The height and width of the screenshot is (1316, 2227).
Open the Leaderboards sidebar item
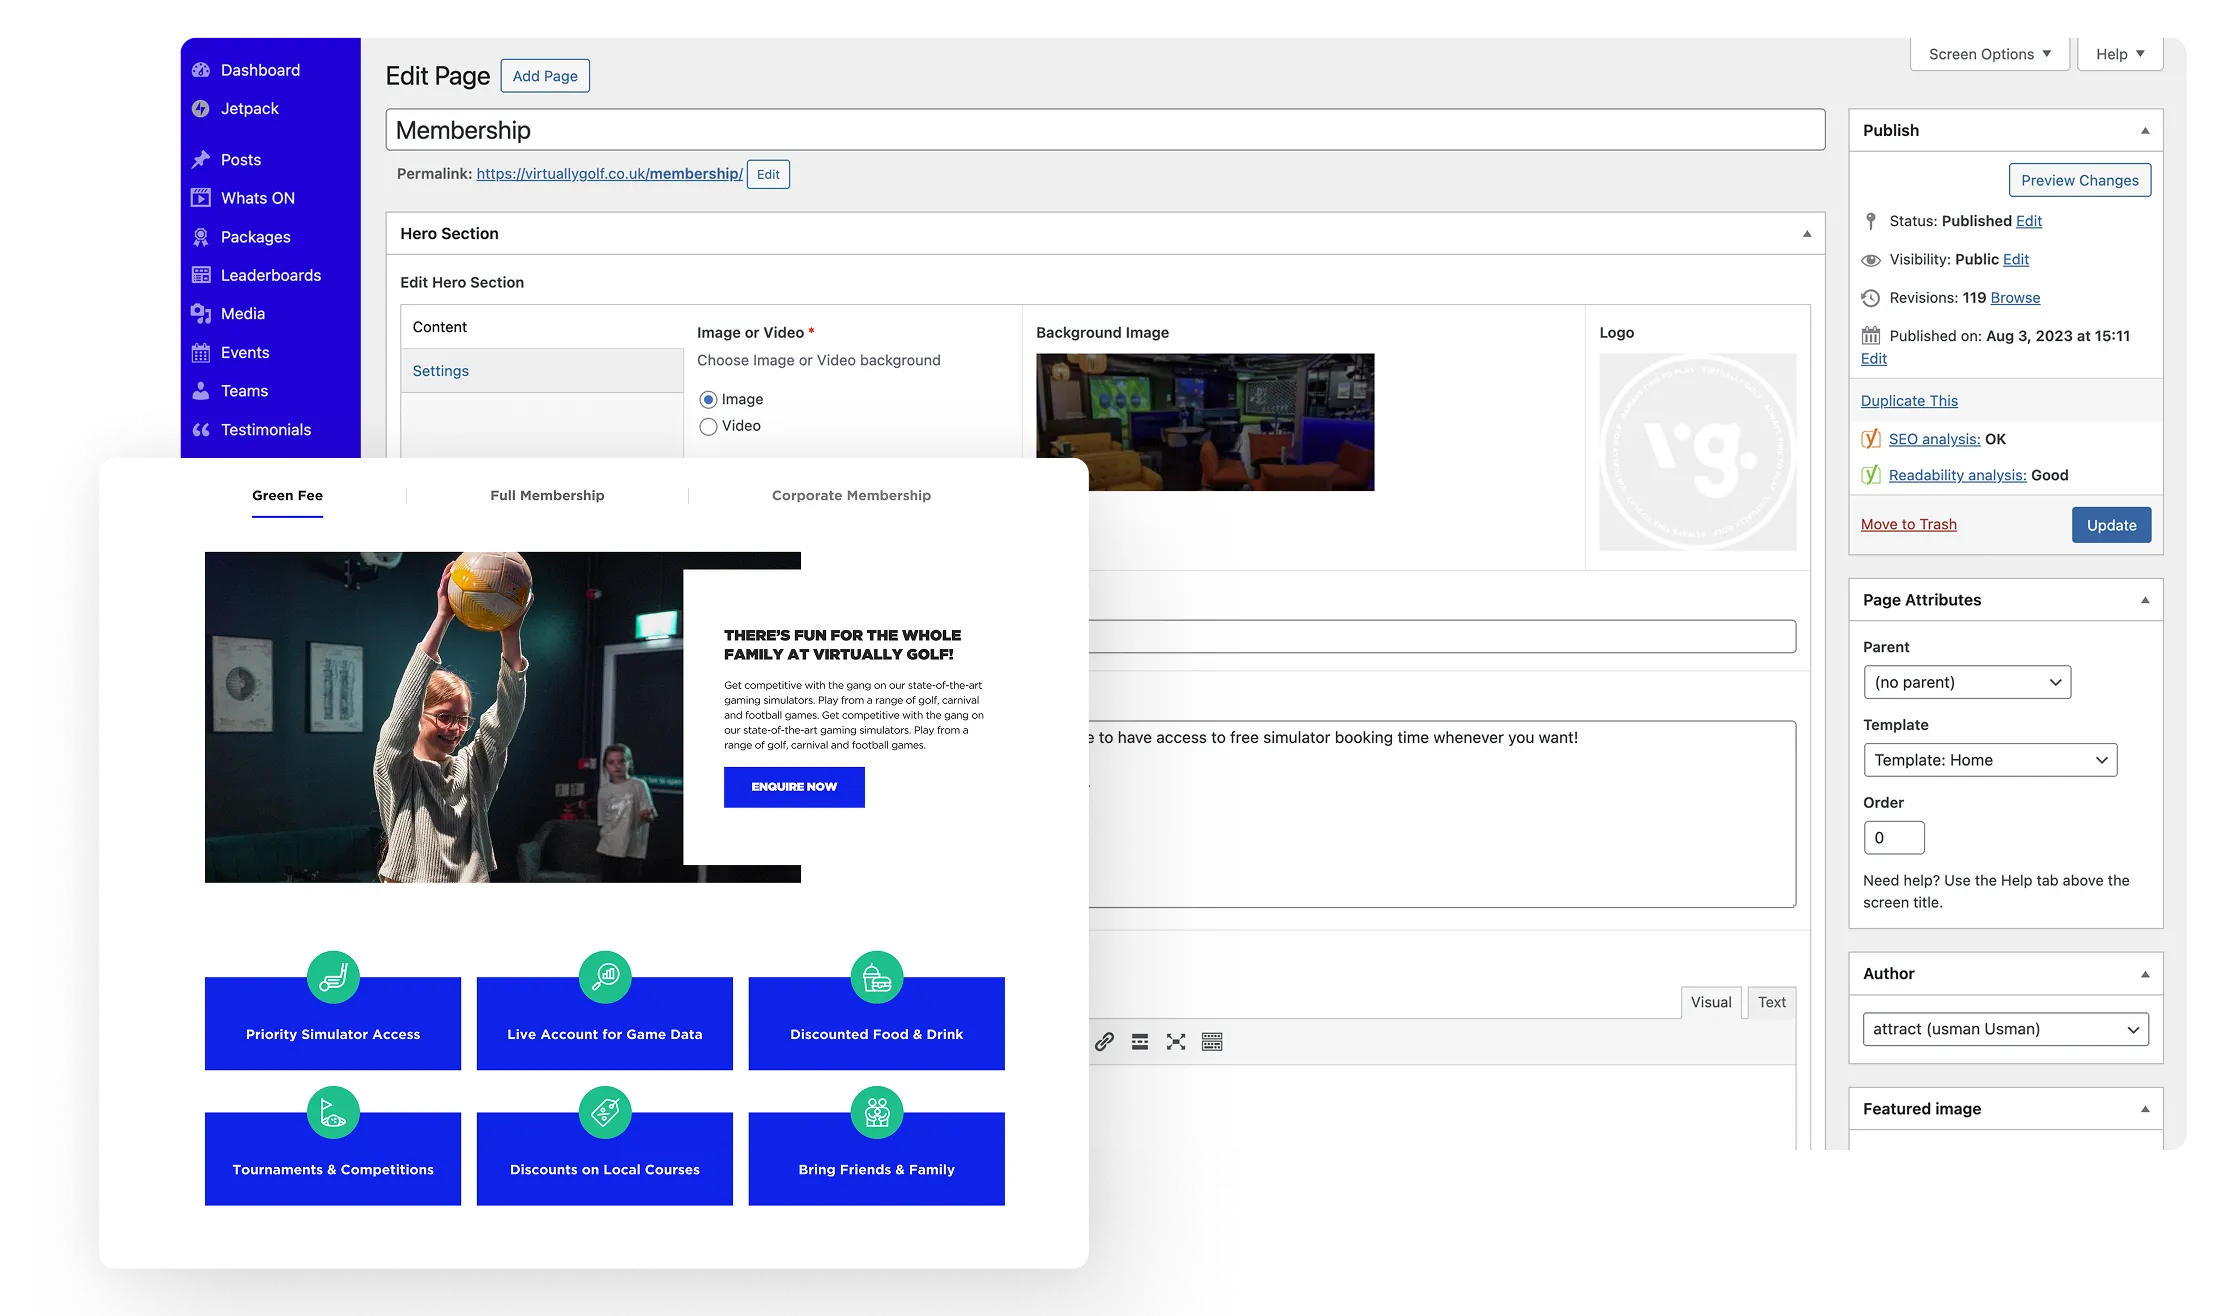270,275
